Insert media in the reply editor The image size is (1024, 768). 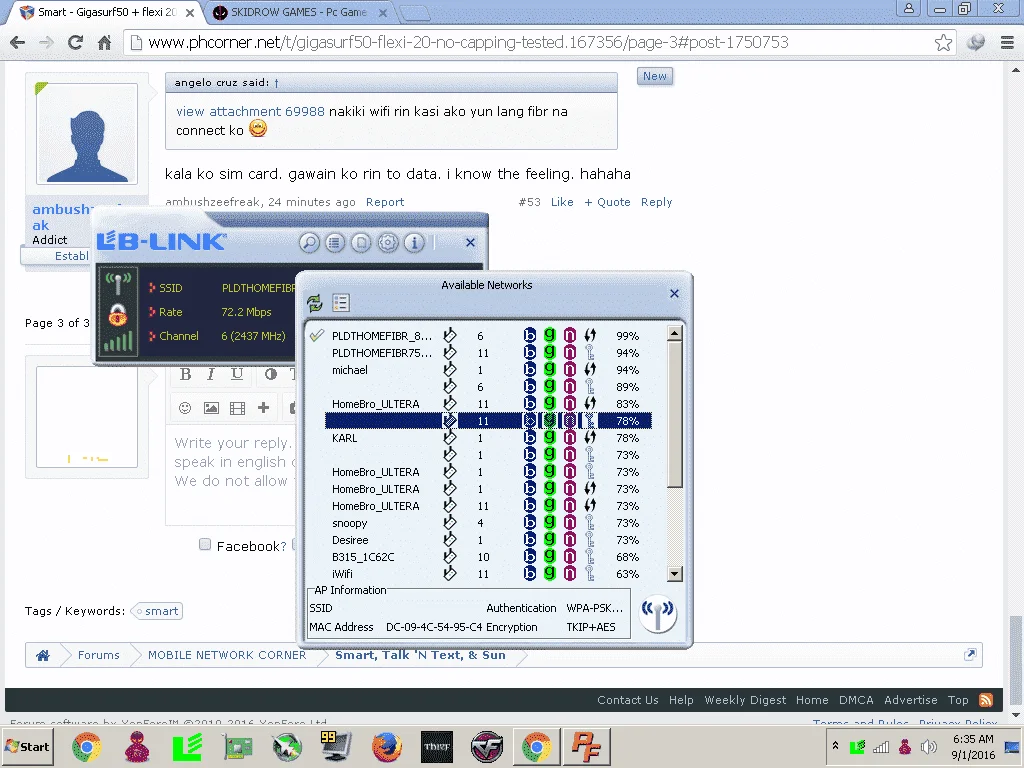(237, 408)
